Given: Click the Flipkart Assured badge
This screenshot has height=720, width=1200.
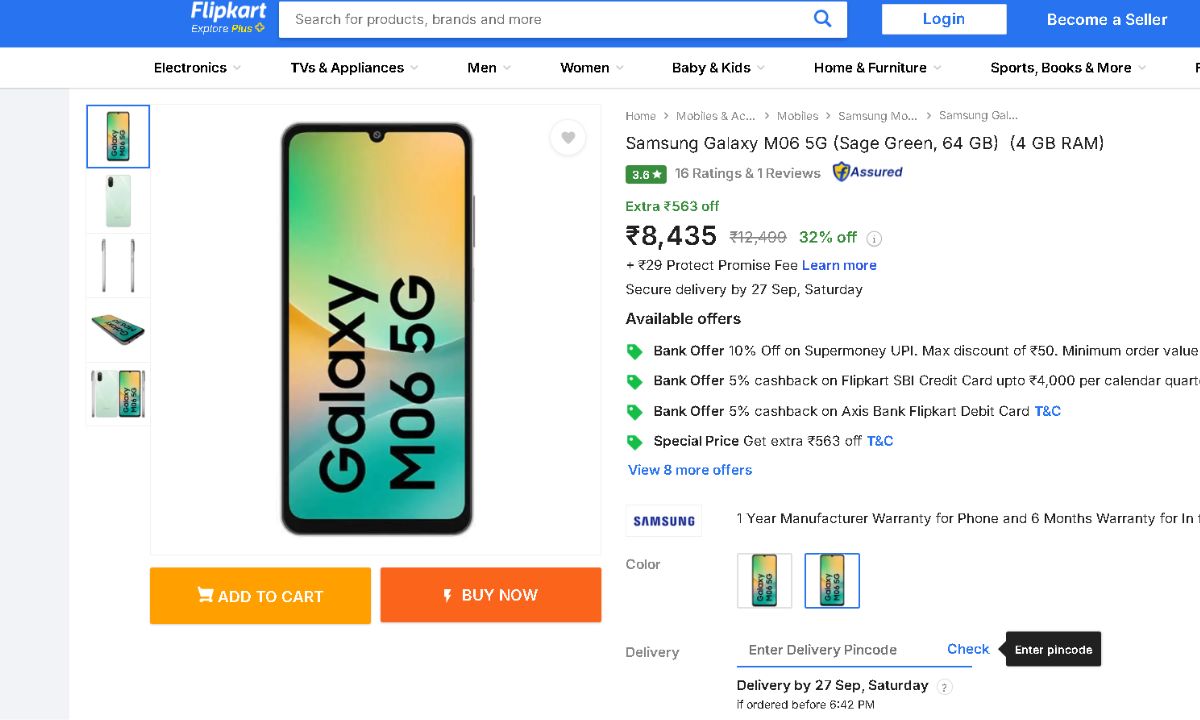Looking at the screenshot, I should pyautogui.click(x=868, y=172).
